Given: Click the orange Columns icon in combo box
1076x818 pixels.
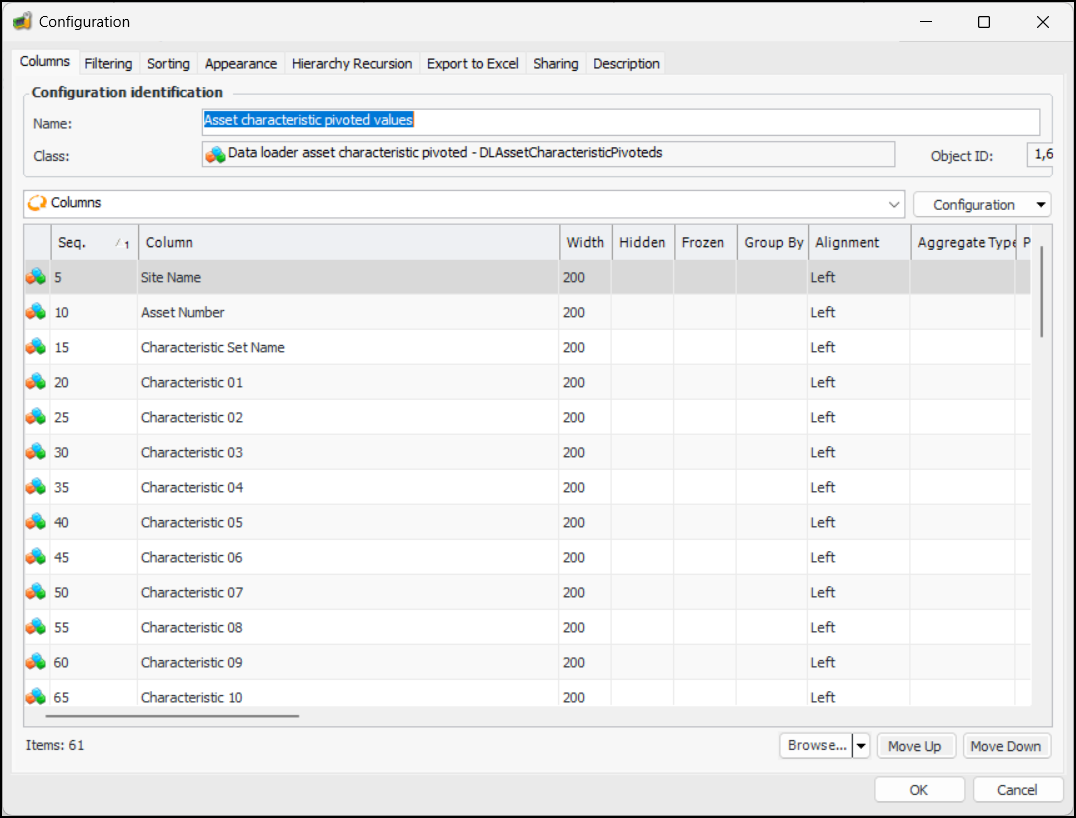Looking at the screenshot, I should pos(38,203).
